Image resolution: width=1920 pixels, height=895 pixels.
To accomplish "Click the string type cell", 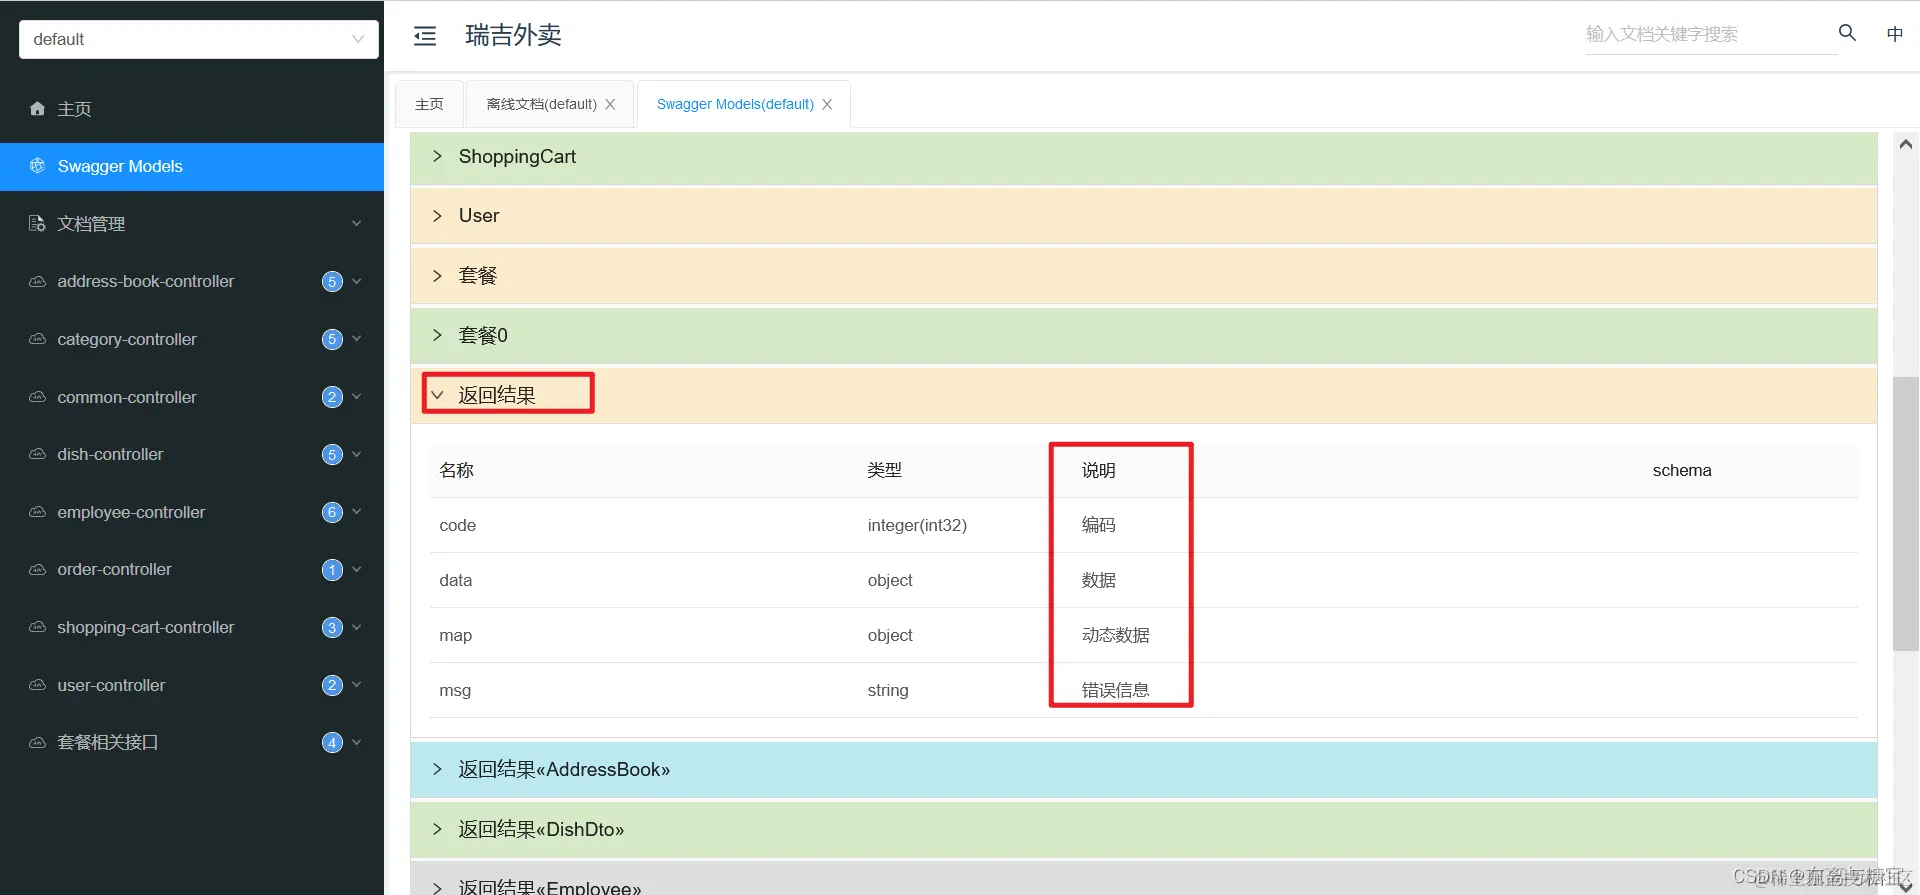I will 888,690.
